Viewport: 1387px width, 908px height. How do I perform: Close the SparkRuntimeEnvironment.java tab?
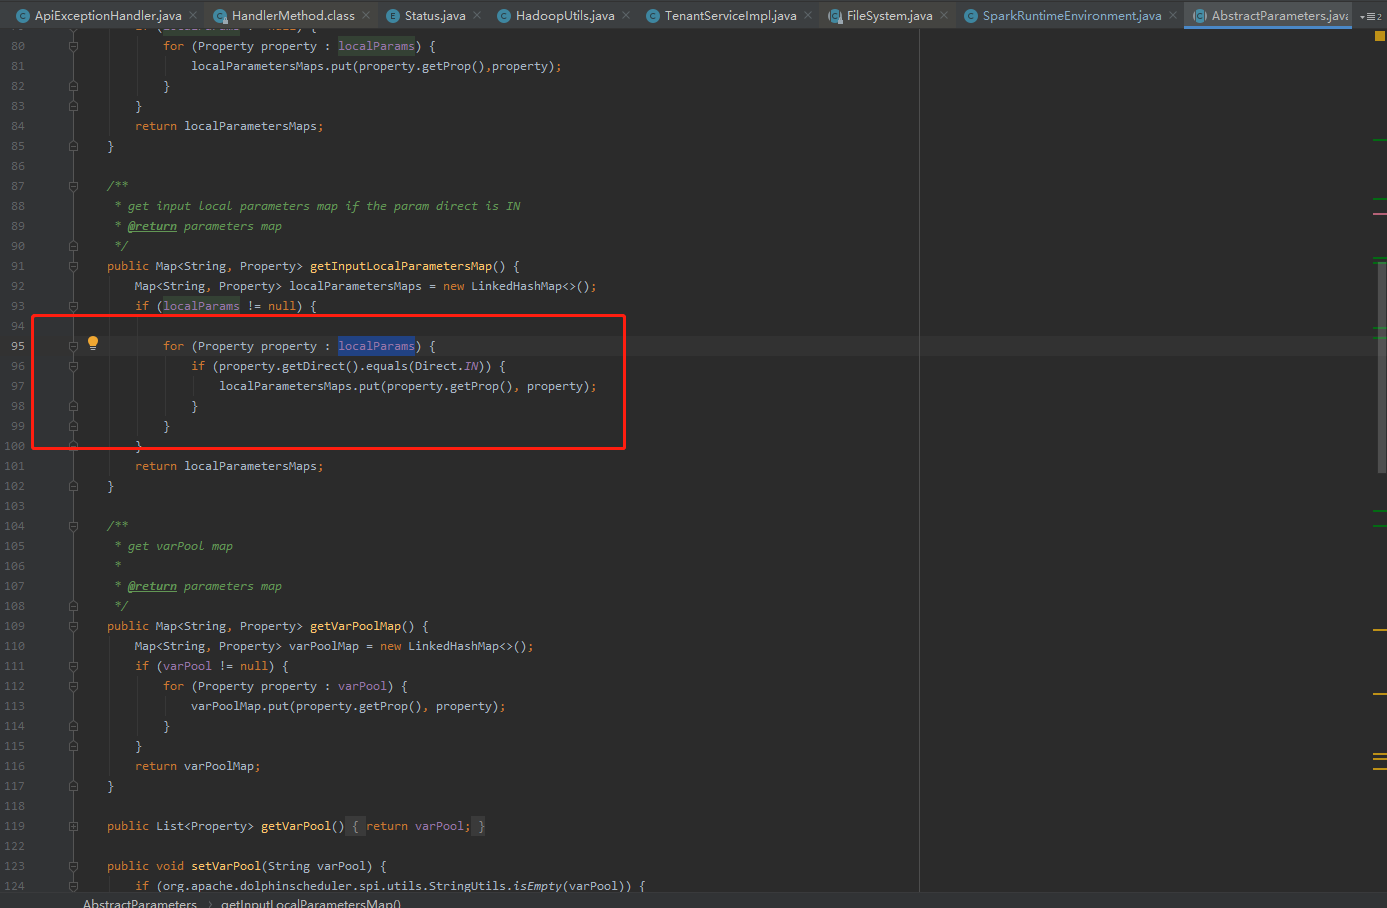(1172, 15)
